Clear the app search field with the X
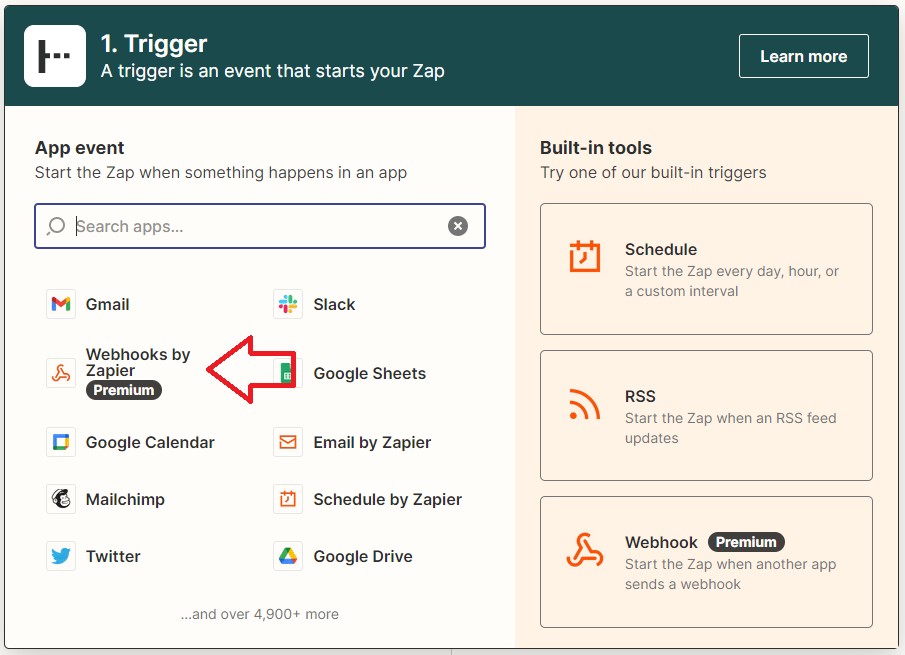The height and width of the screenshot is (655, 905). coord(458,226)
